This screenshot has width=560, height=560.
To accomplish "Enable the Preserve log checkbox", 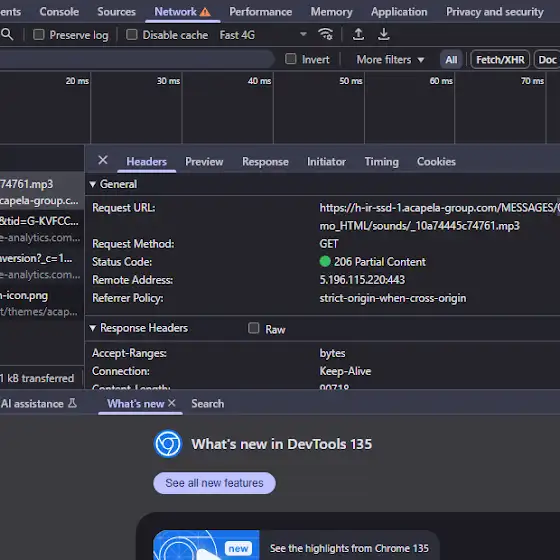I will click(x=39, y=35).
